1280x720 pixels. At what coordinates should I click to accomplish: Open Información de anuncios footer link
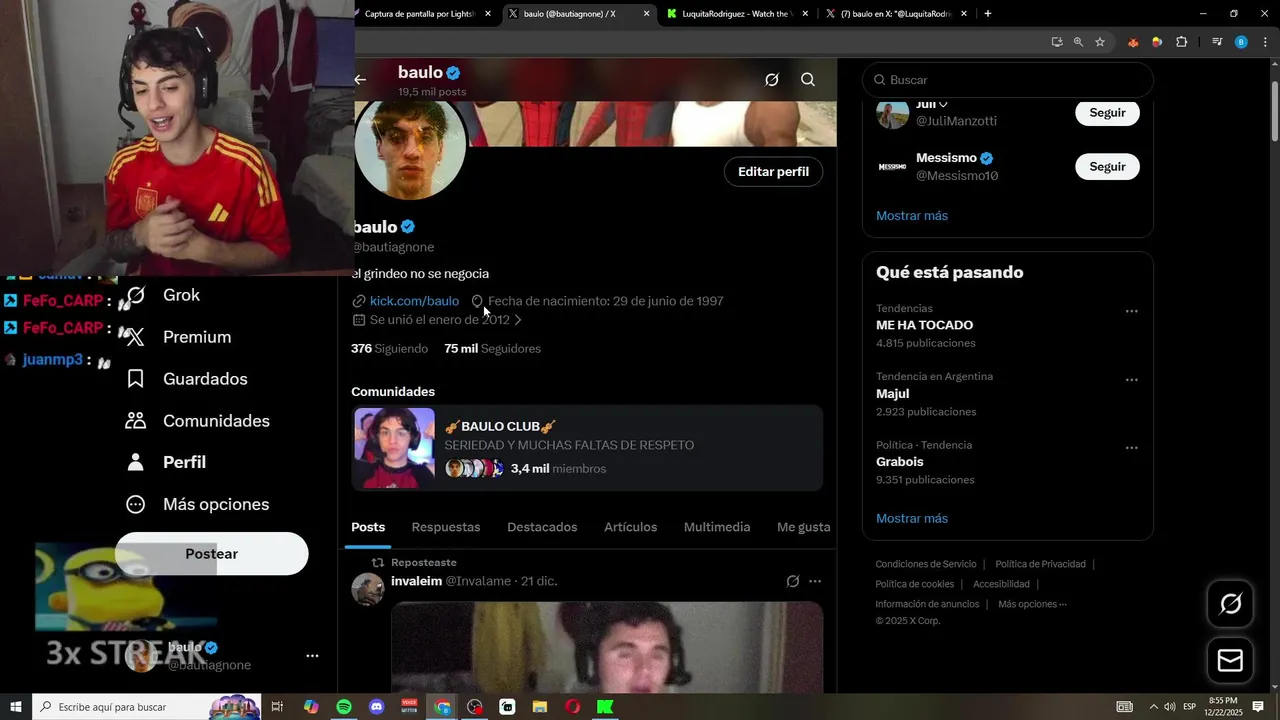[x=927, y=604]
